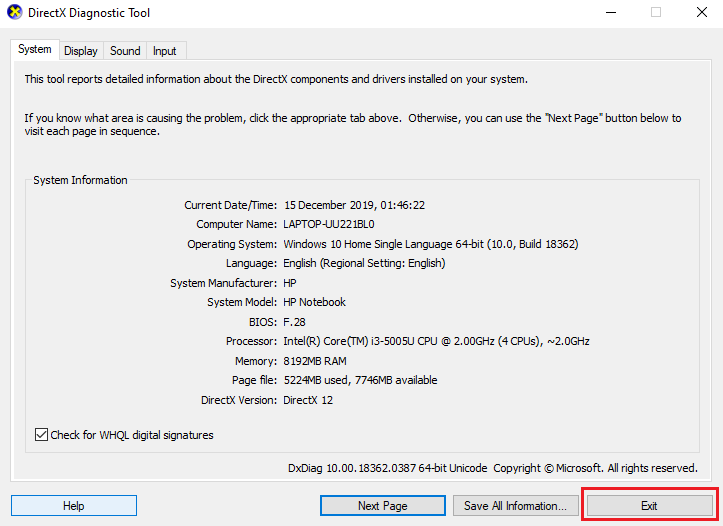This screenshot has width=723, height=526.
Task: Click the System Manufacturer label
Action: (224, 283)
